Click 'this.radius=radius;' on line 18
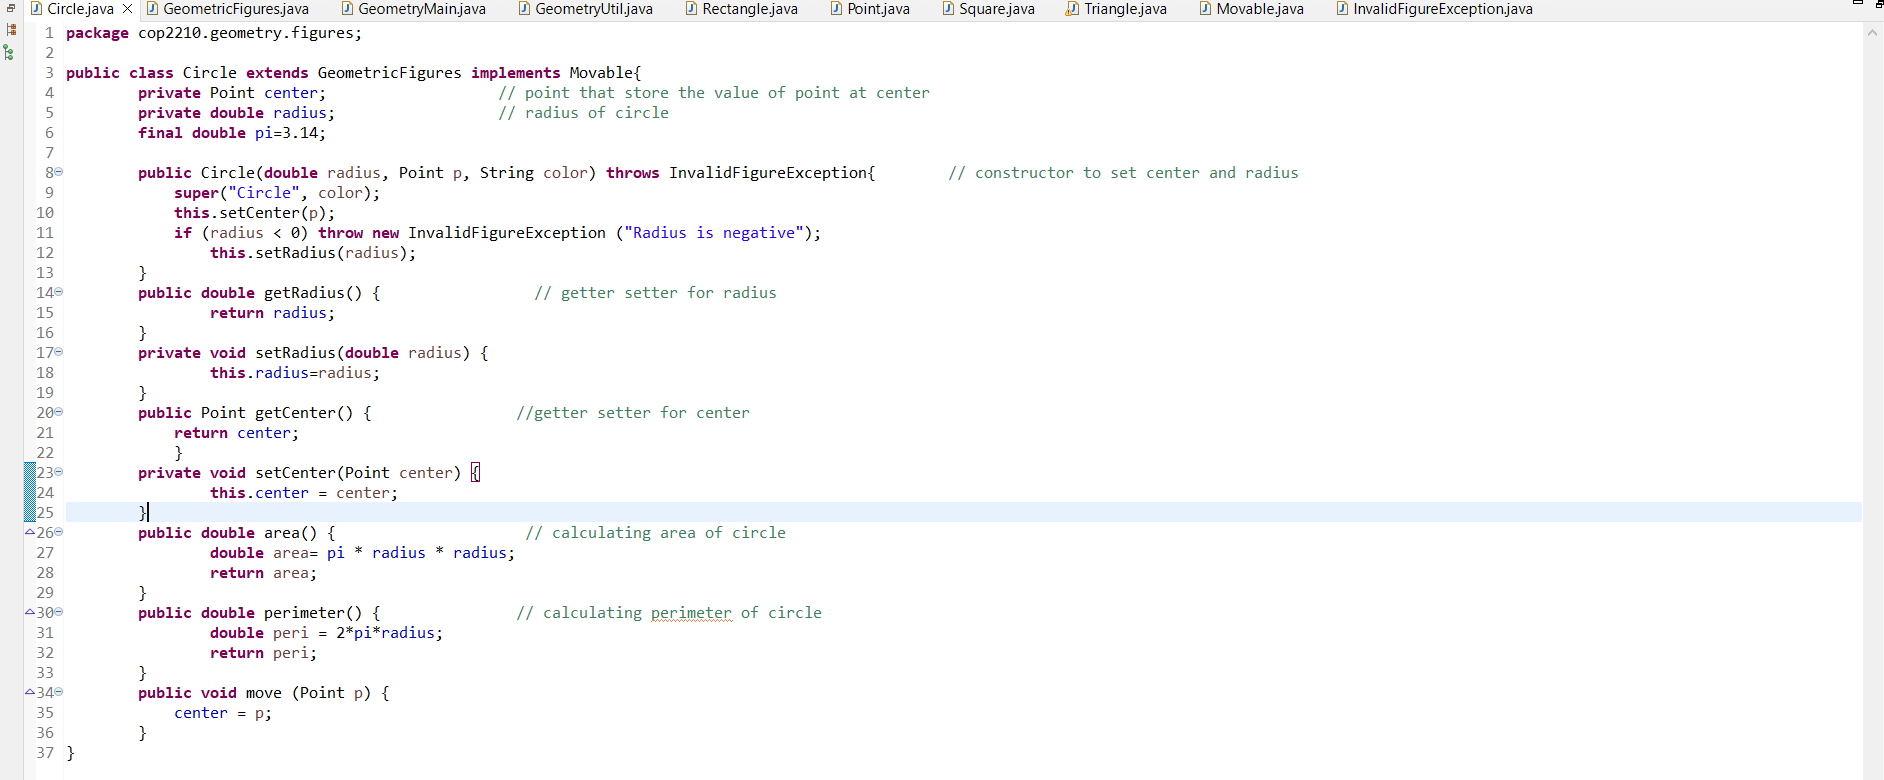 295,373
